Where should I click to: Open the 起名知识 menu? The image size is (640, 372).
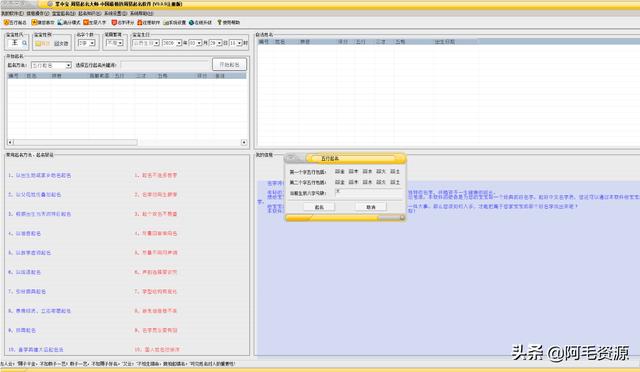coord(89,13)
